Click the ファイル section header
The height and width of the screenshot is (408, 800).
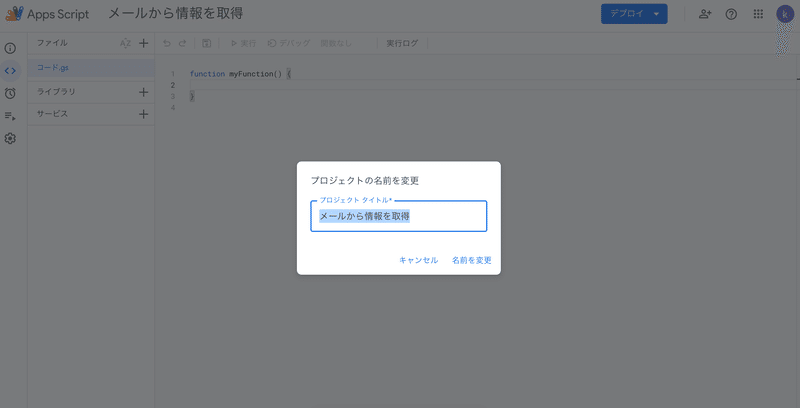click(52, 43)
